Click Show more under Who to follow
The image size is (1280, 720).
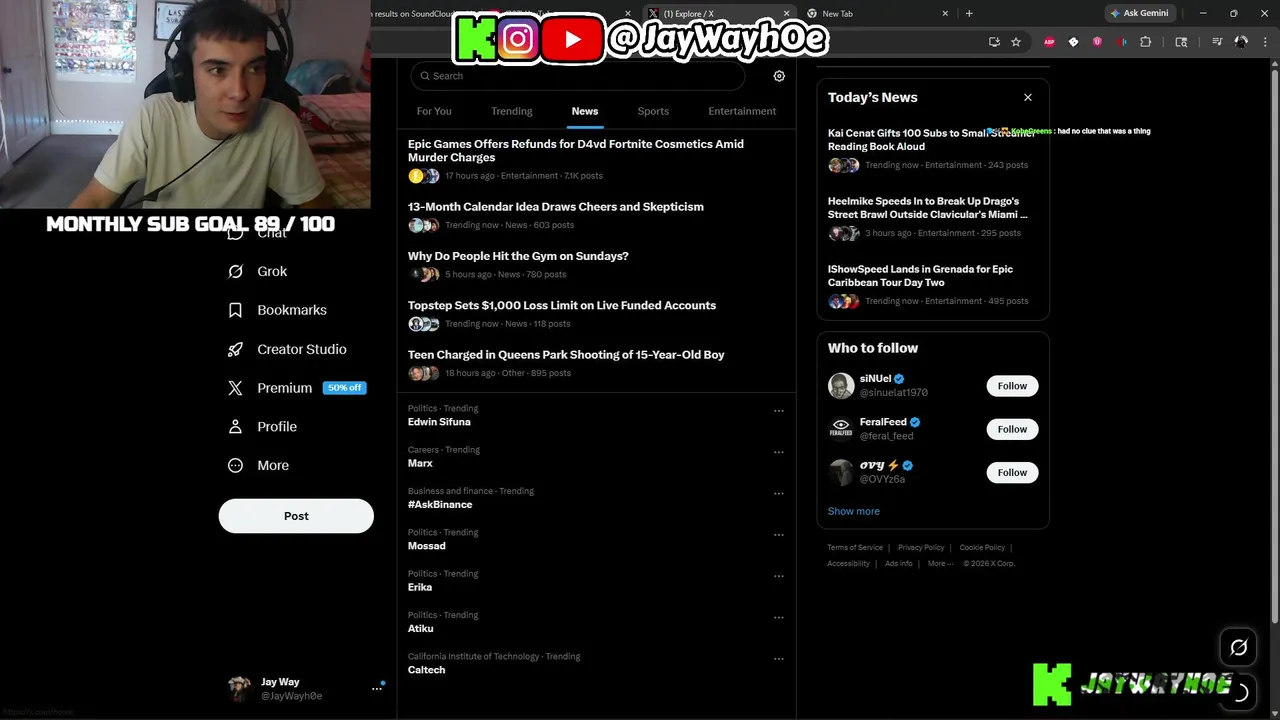pyautogui.click(x=854, y=511)
